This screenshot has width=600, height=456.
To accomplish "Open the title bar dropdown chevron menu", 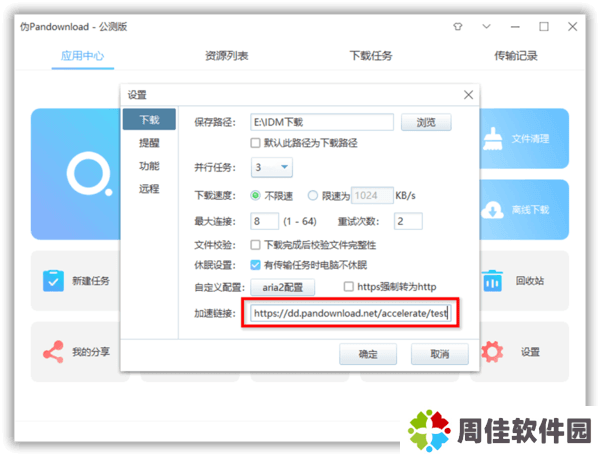I will pos(486,26).
